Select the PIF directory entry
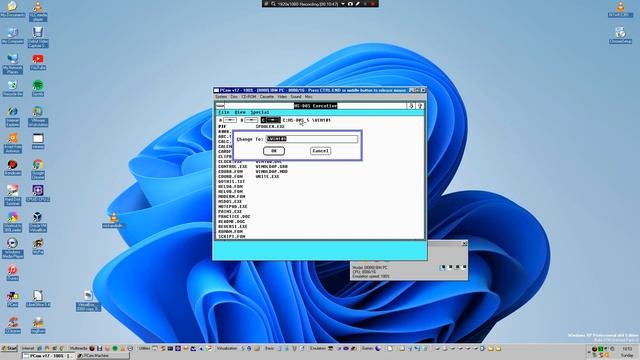This screenshot has width=640, height=360. click(222, 127)
